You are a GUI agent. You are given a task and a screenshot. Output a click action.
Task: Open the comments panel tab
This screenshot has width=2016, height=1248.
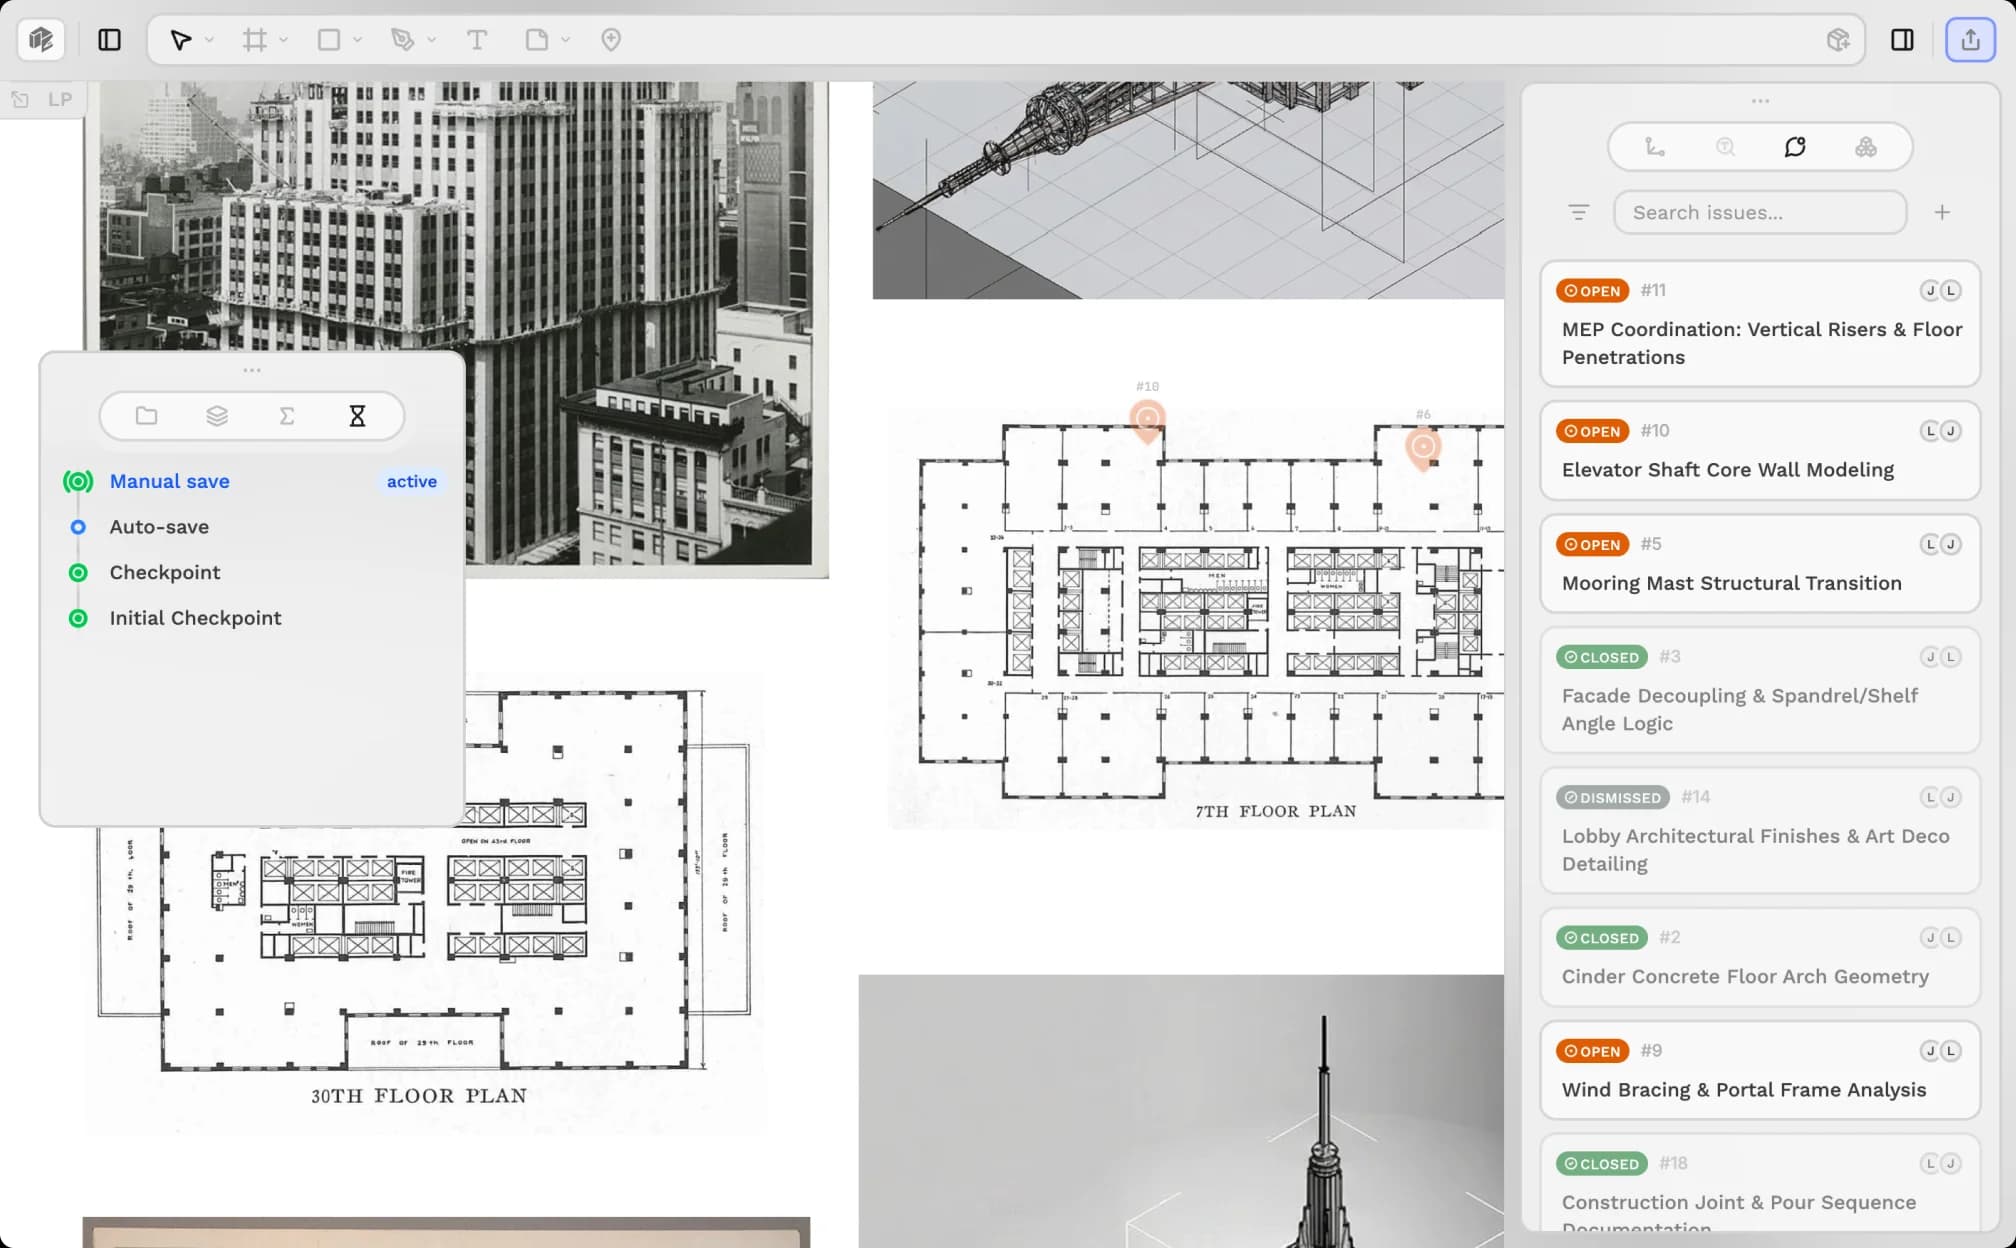1795,146
